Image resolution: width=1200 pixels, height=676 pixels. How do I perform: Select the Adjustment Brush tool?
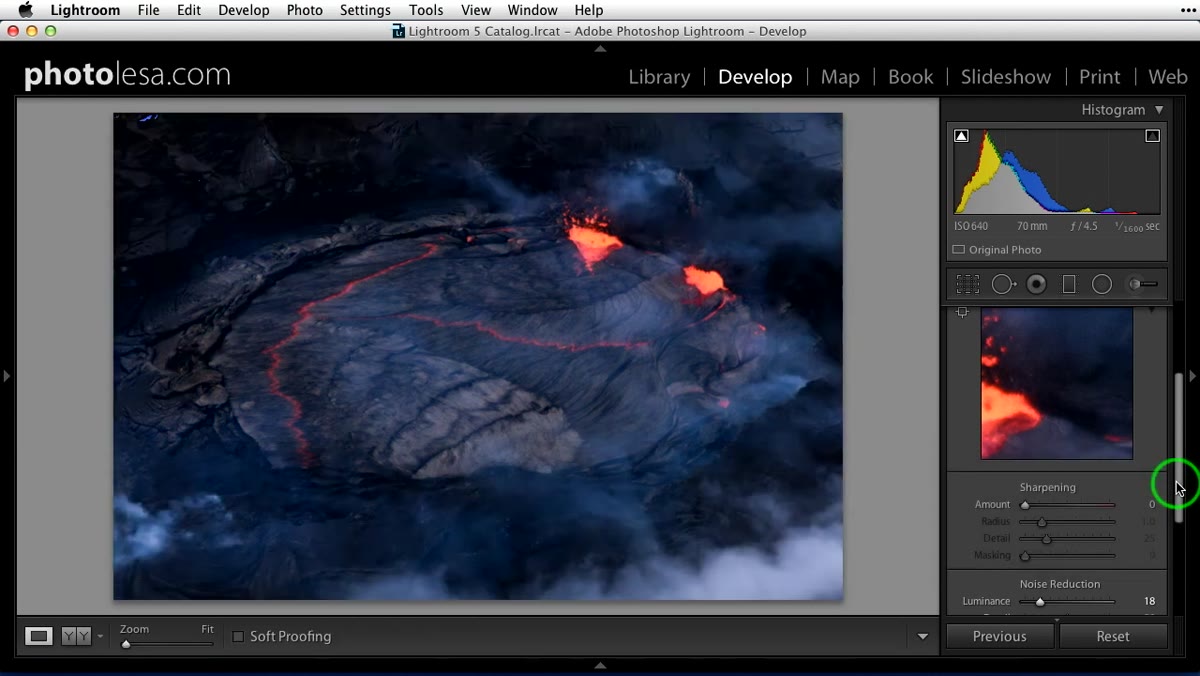pyautogui.click(x=1143, y=285)
